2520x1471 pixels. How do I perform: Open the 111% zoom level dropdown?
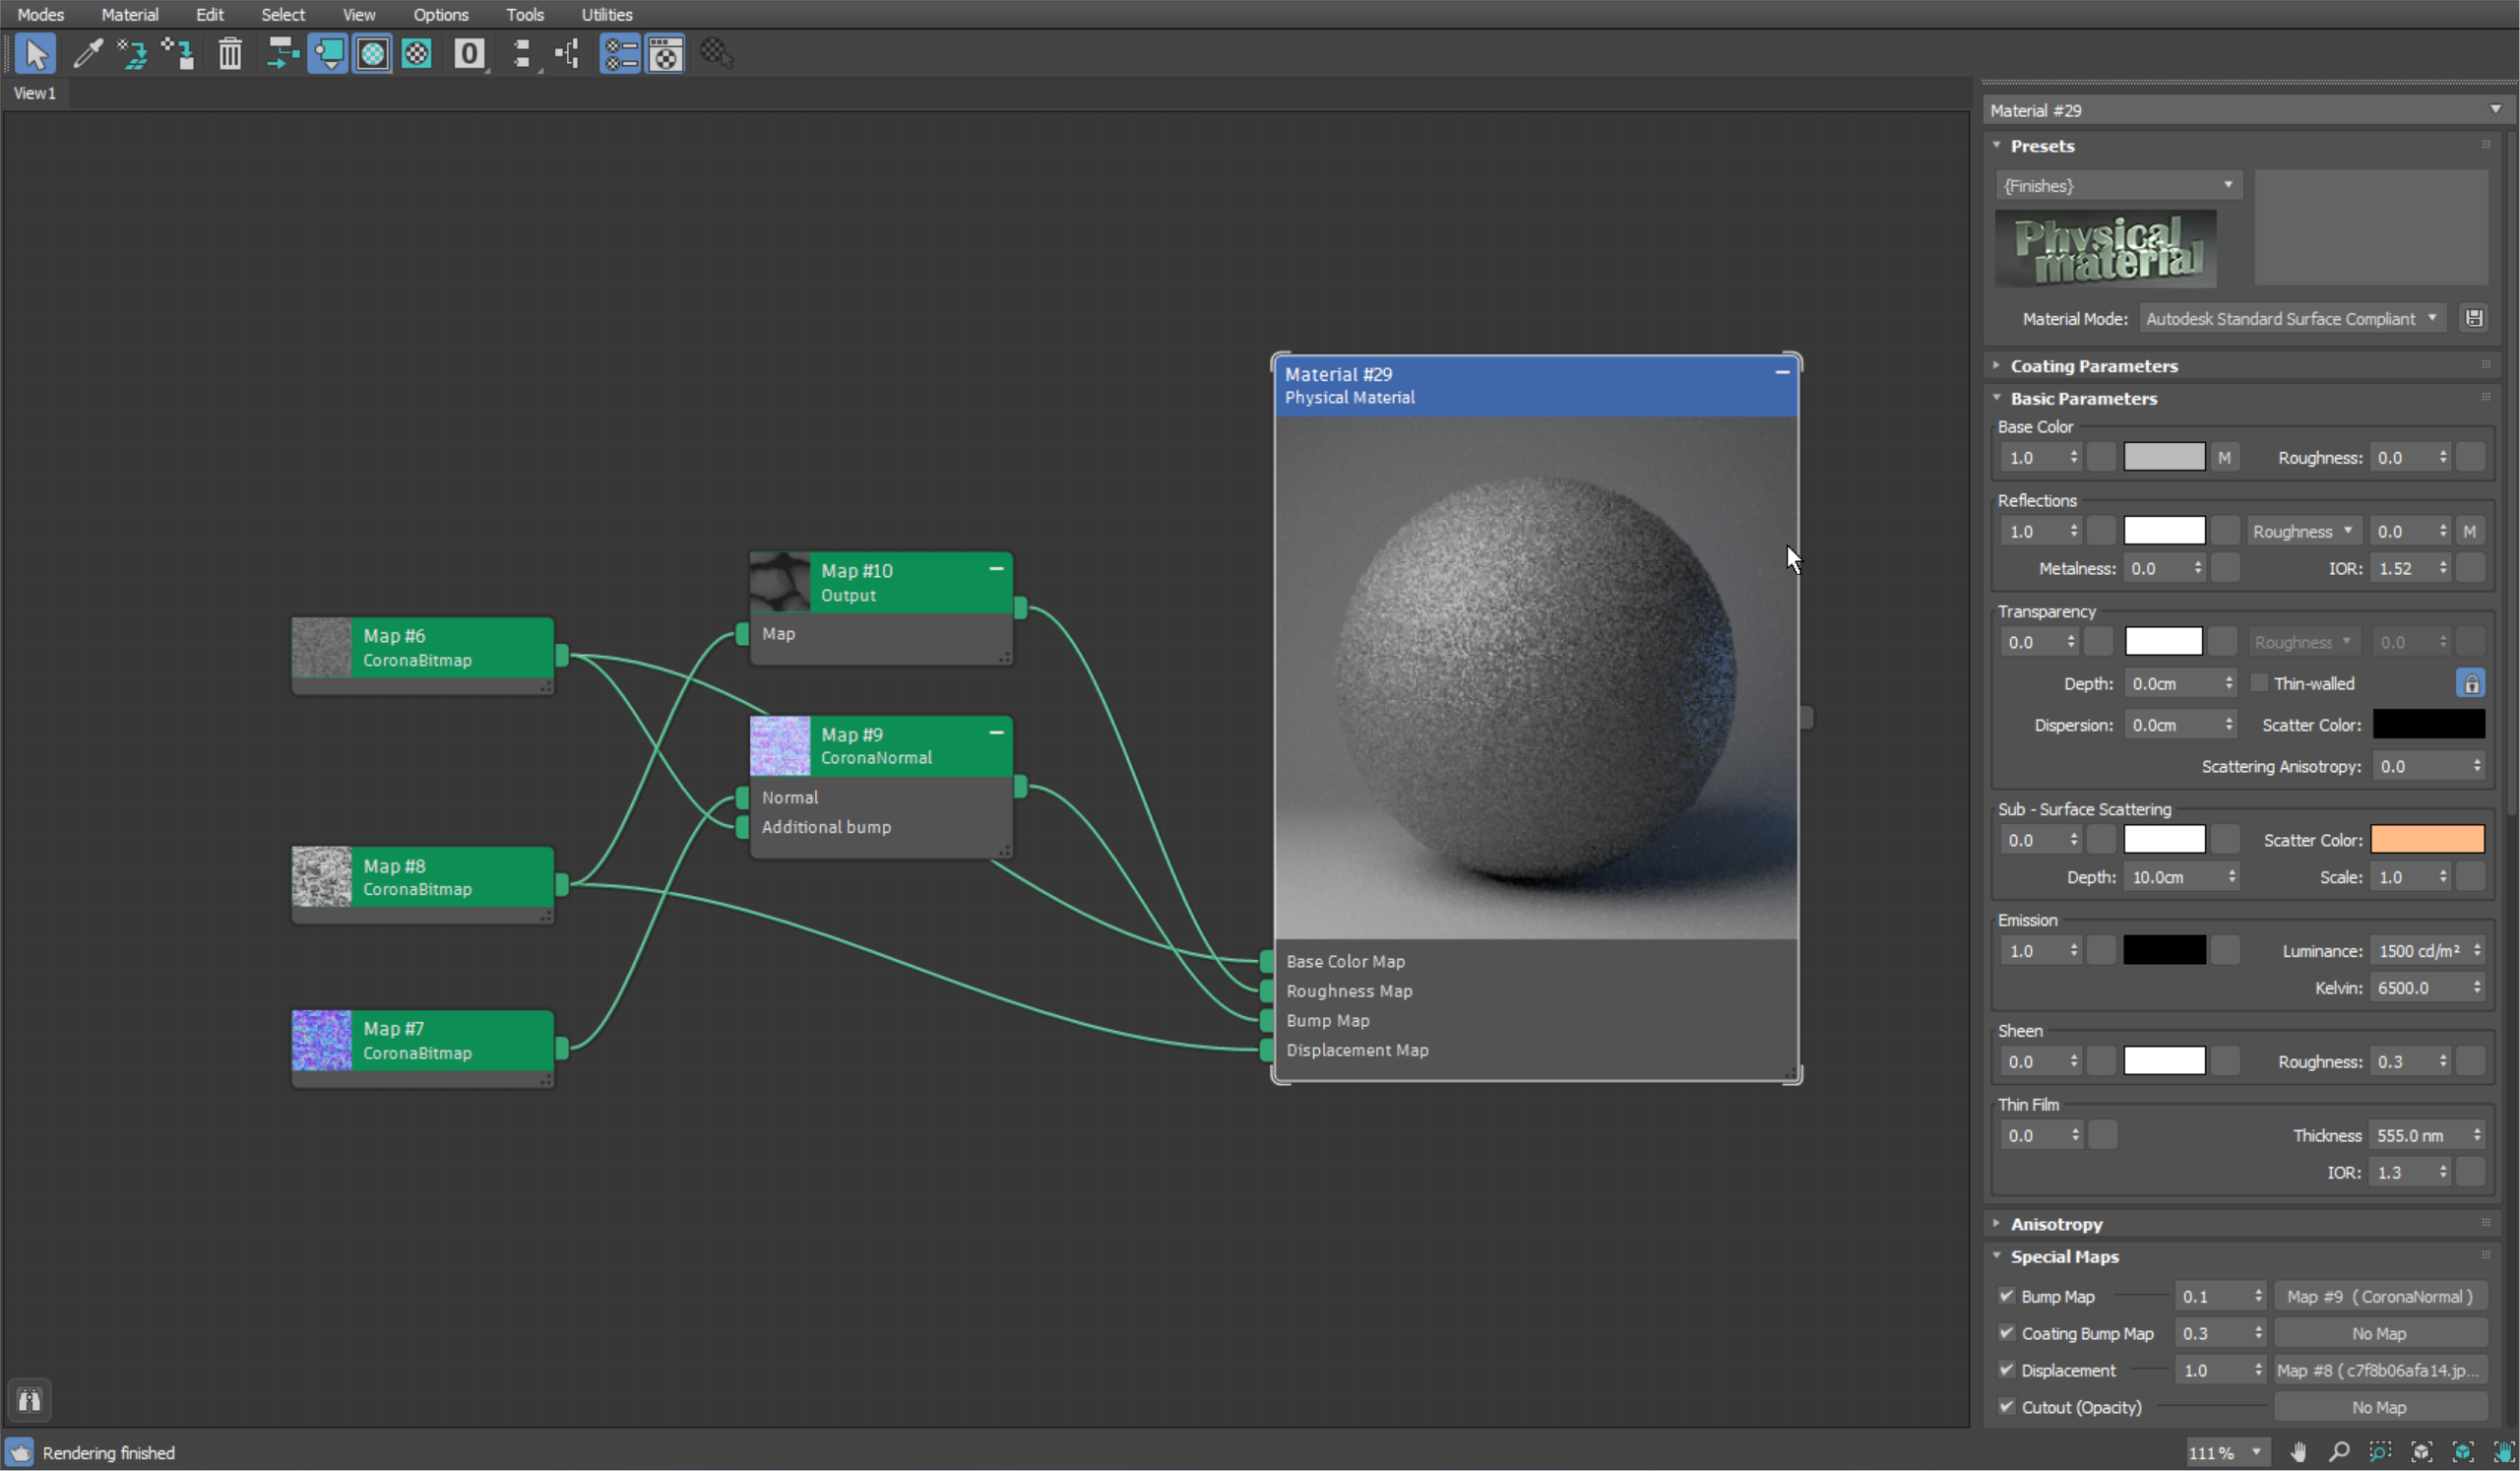[x=2226, y=1452]
